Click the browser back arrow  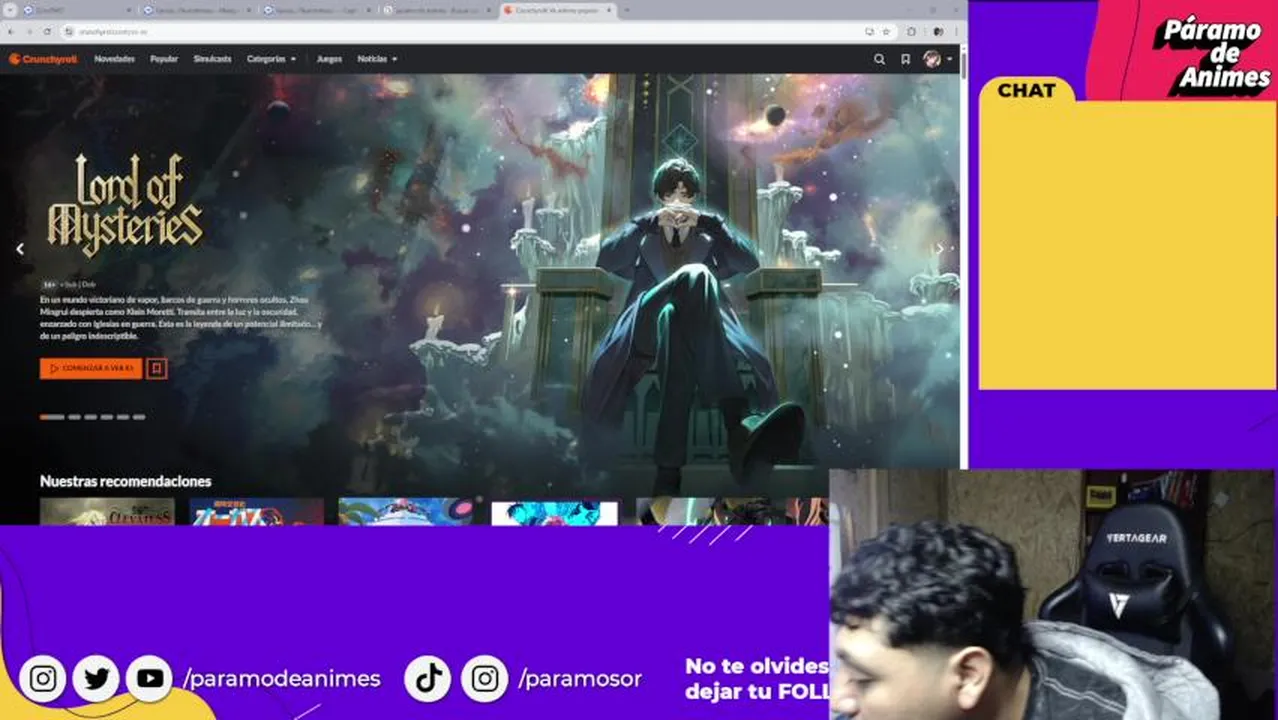tap(11, 32)
